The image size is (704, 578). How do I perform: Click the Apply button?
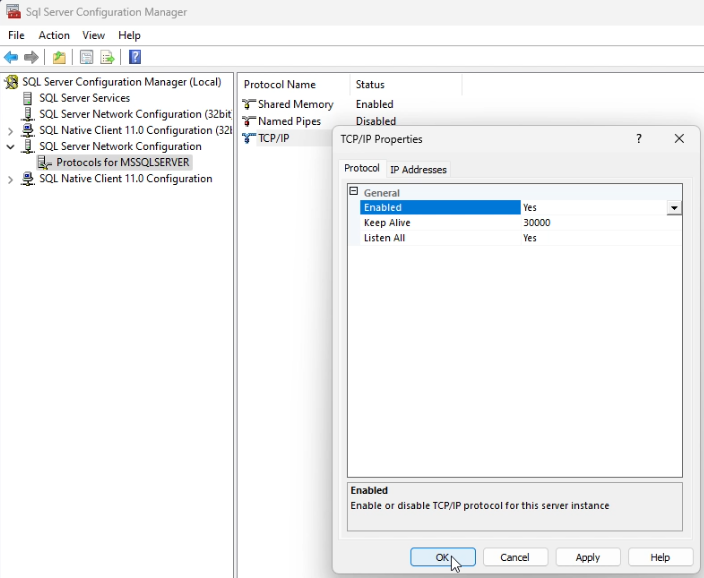[x=588, y=557]
